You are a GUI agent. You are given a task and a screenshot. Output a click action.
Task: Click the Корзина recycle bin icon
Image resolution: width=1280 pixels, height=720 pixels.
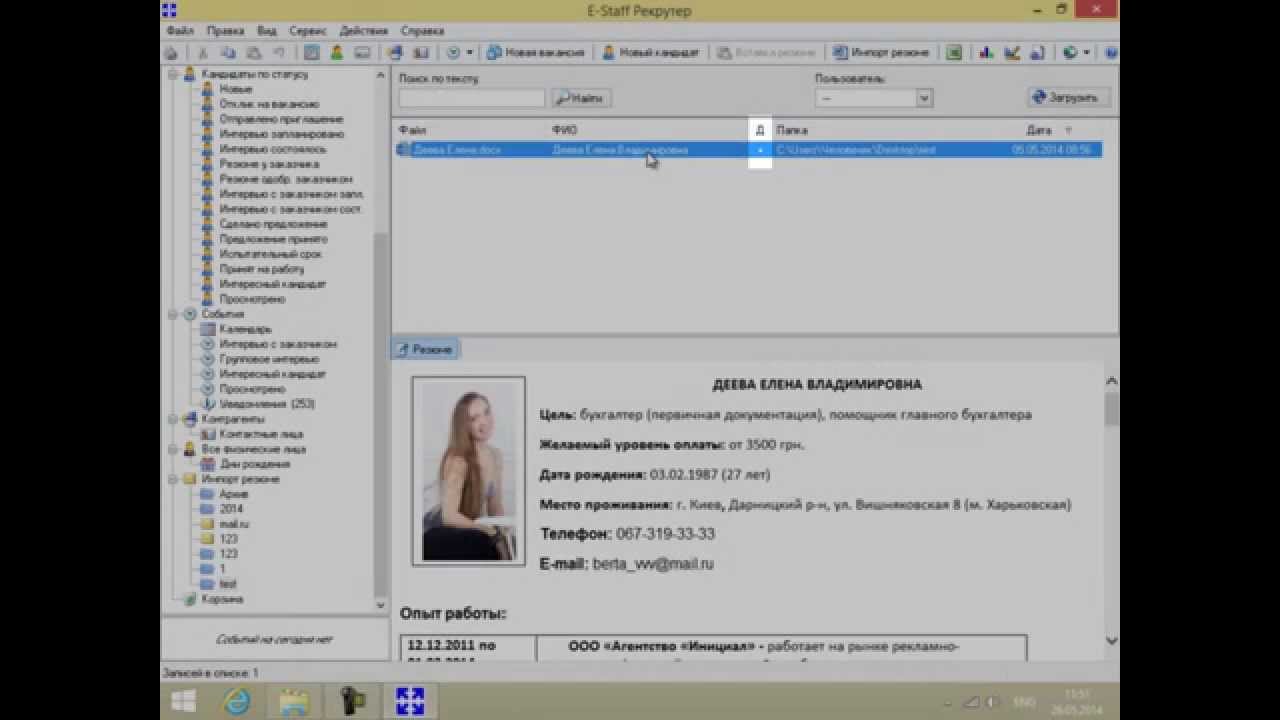tap(190, 599)
